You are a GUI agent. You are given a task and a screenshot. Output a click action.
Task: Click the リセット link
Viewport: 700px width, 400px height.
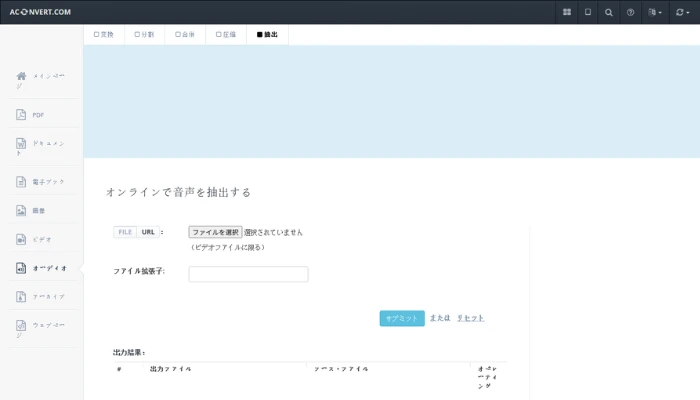[471, 318]
